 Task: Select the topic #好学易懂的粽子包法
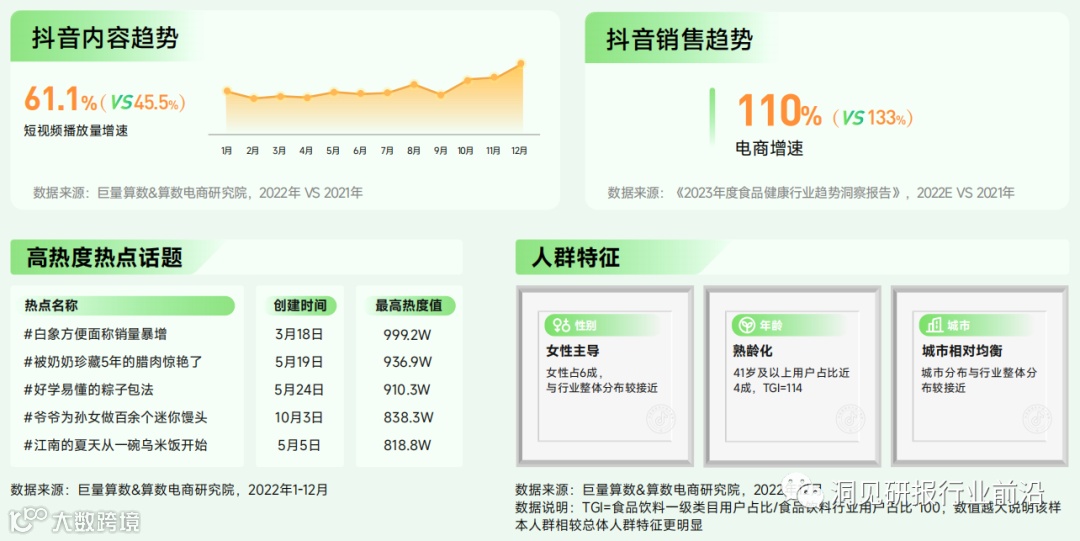[88, 389]
